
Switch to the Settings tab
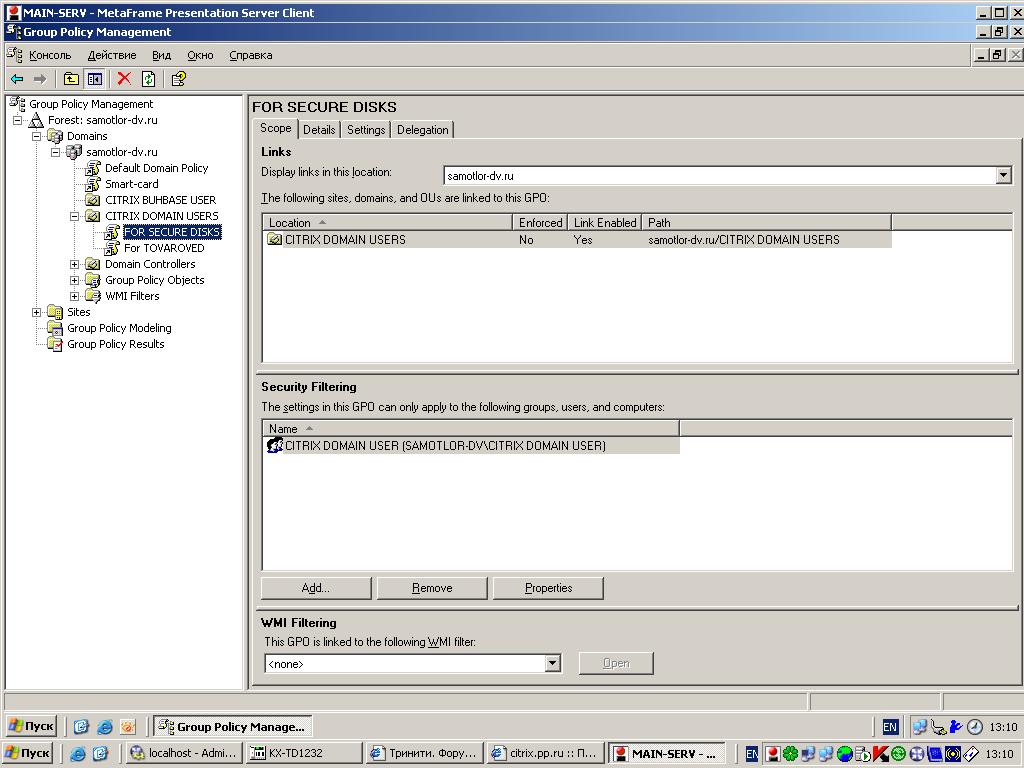(366, 130)
